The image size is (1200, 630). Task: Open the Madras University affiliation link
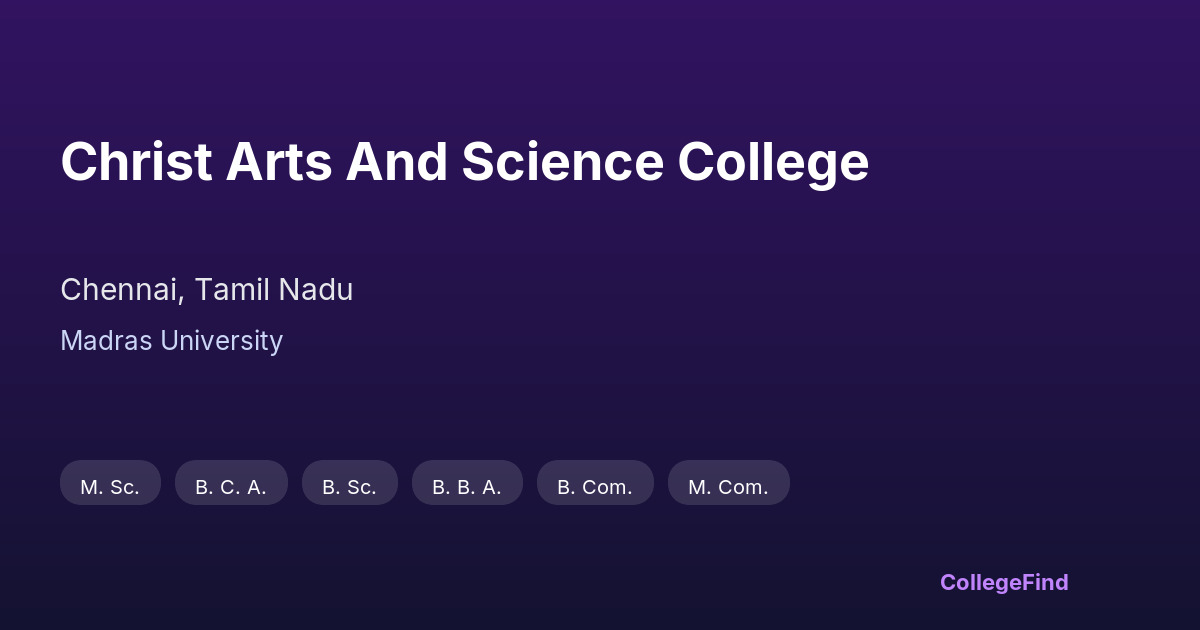171,341
